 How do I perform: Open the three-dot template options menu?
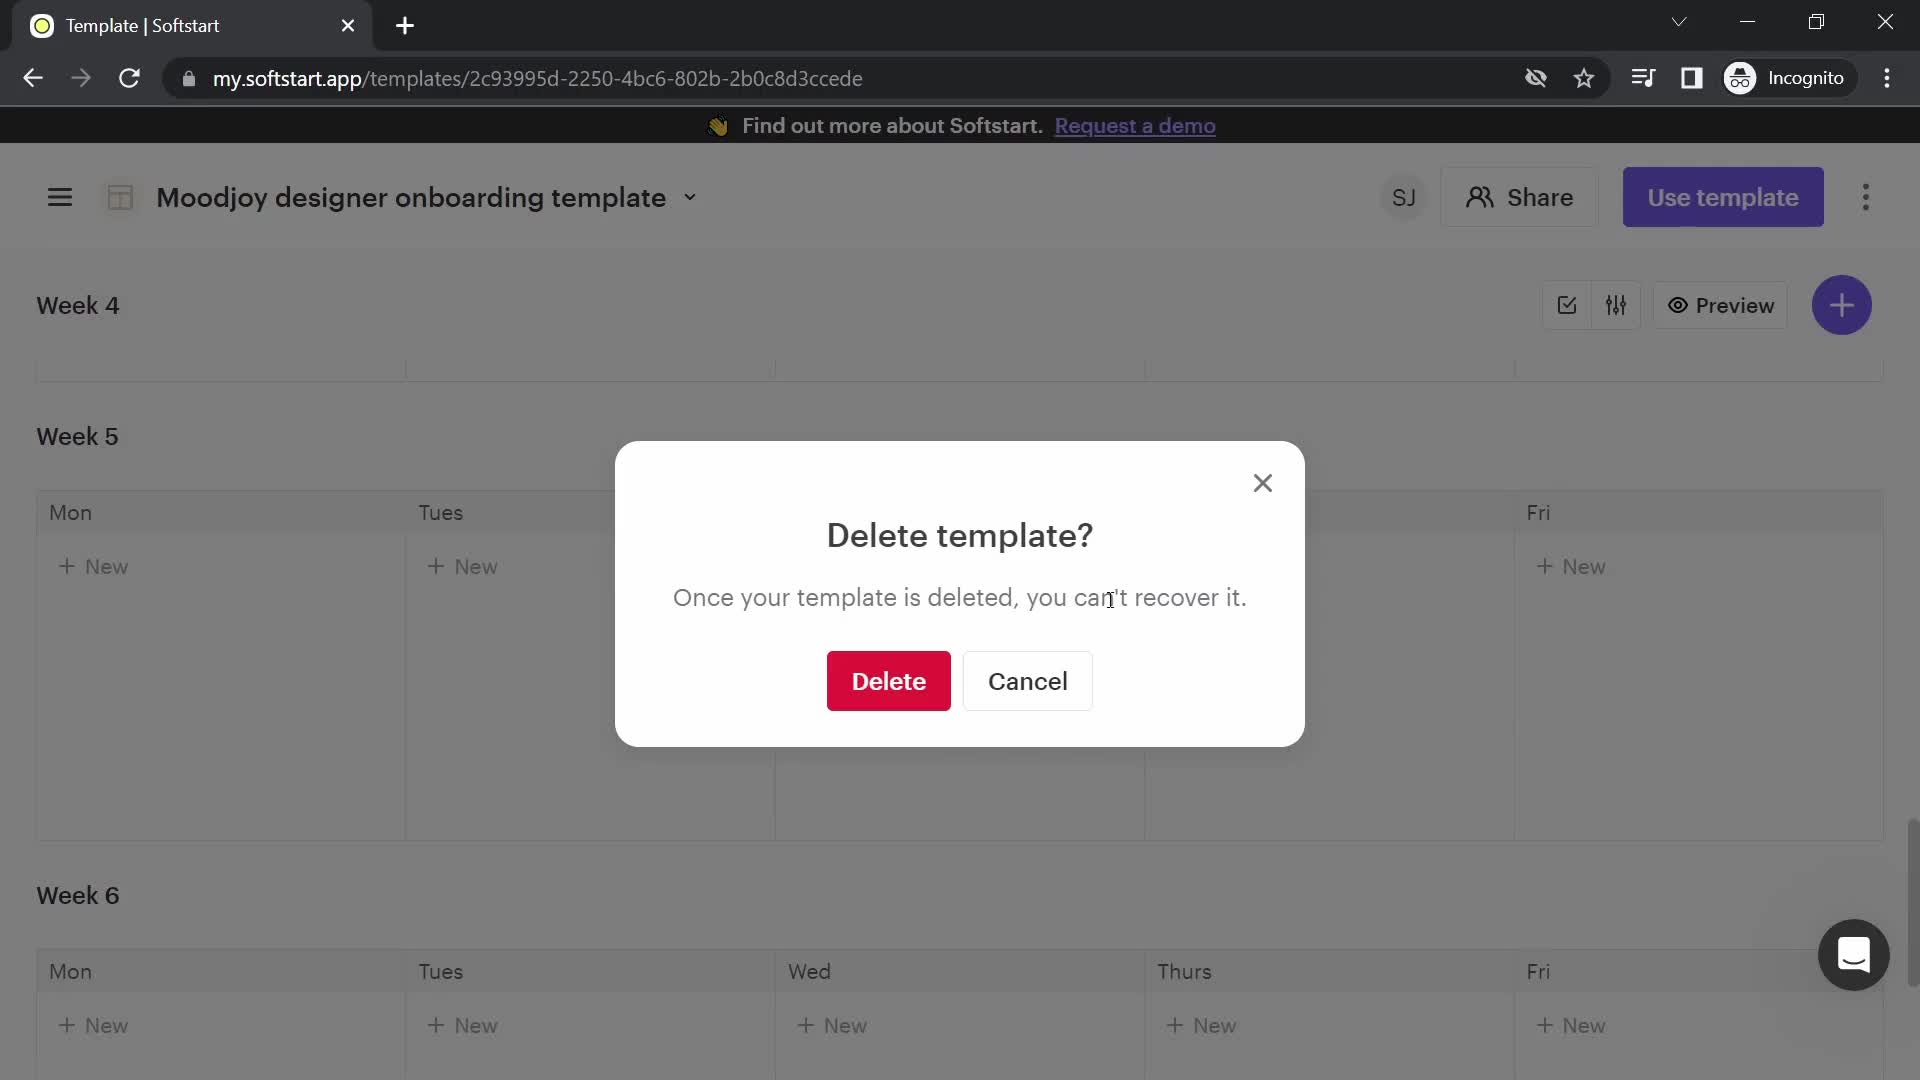click(x=1865, y=197)
